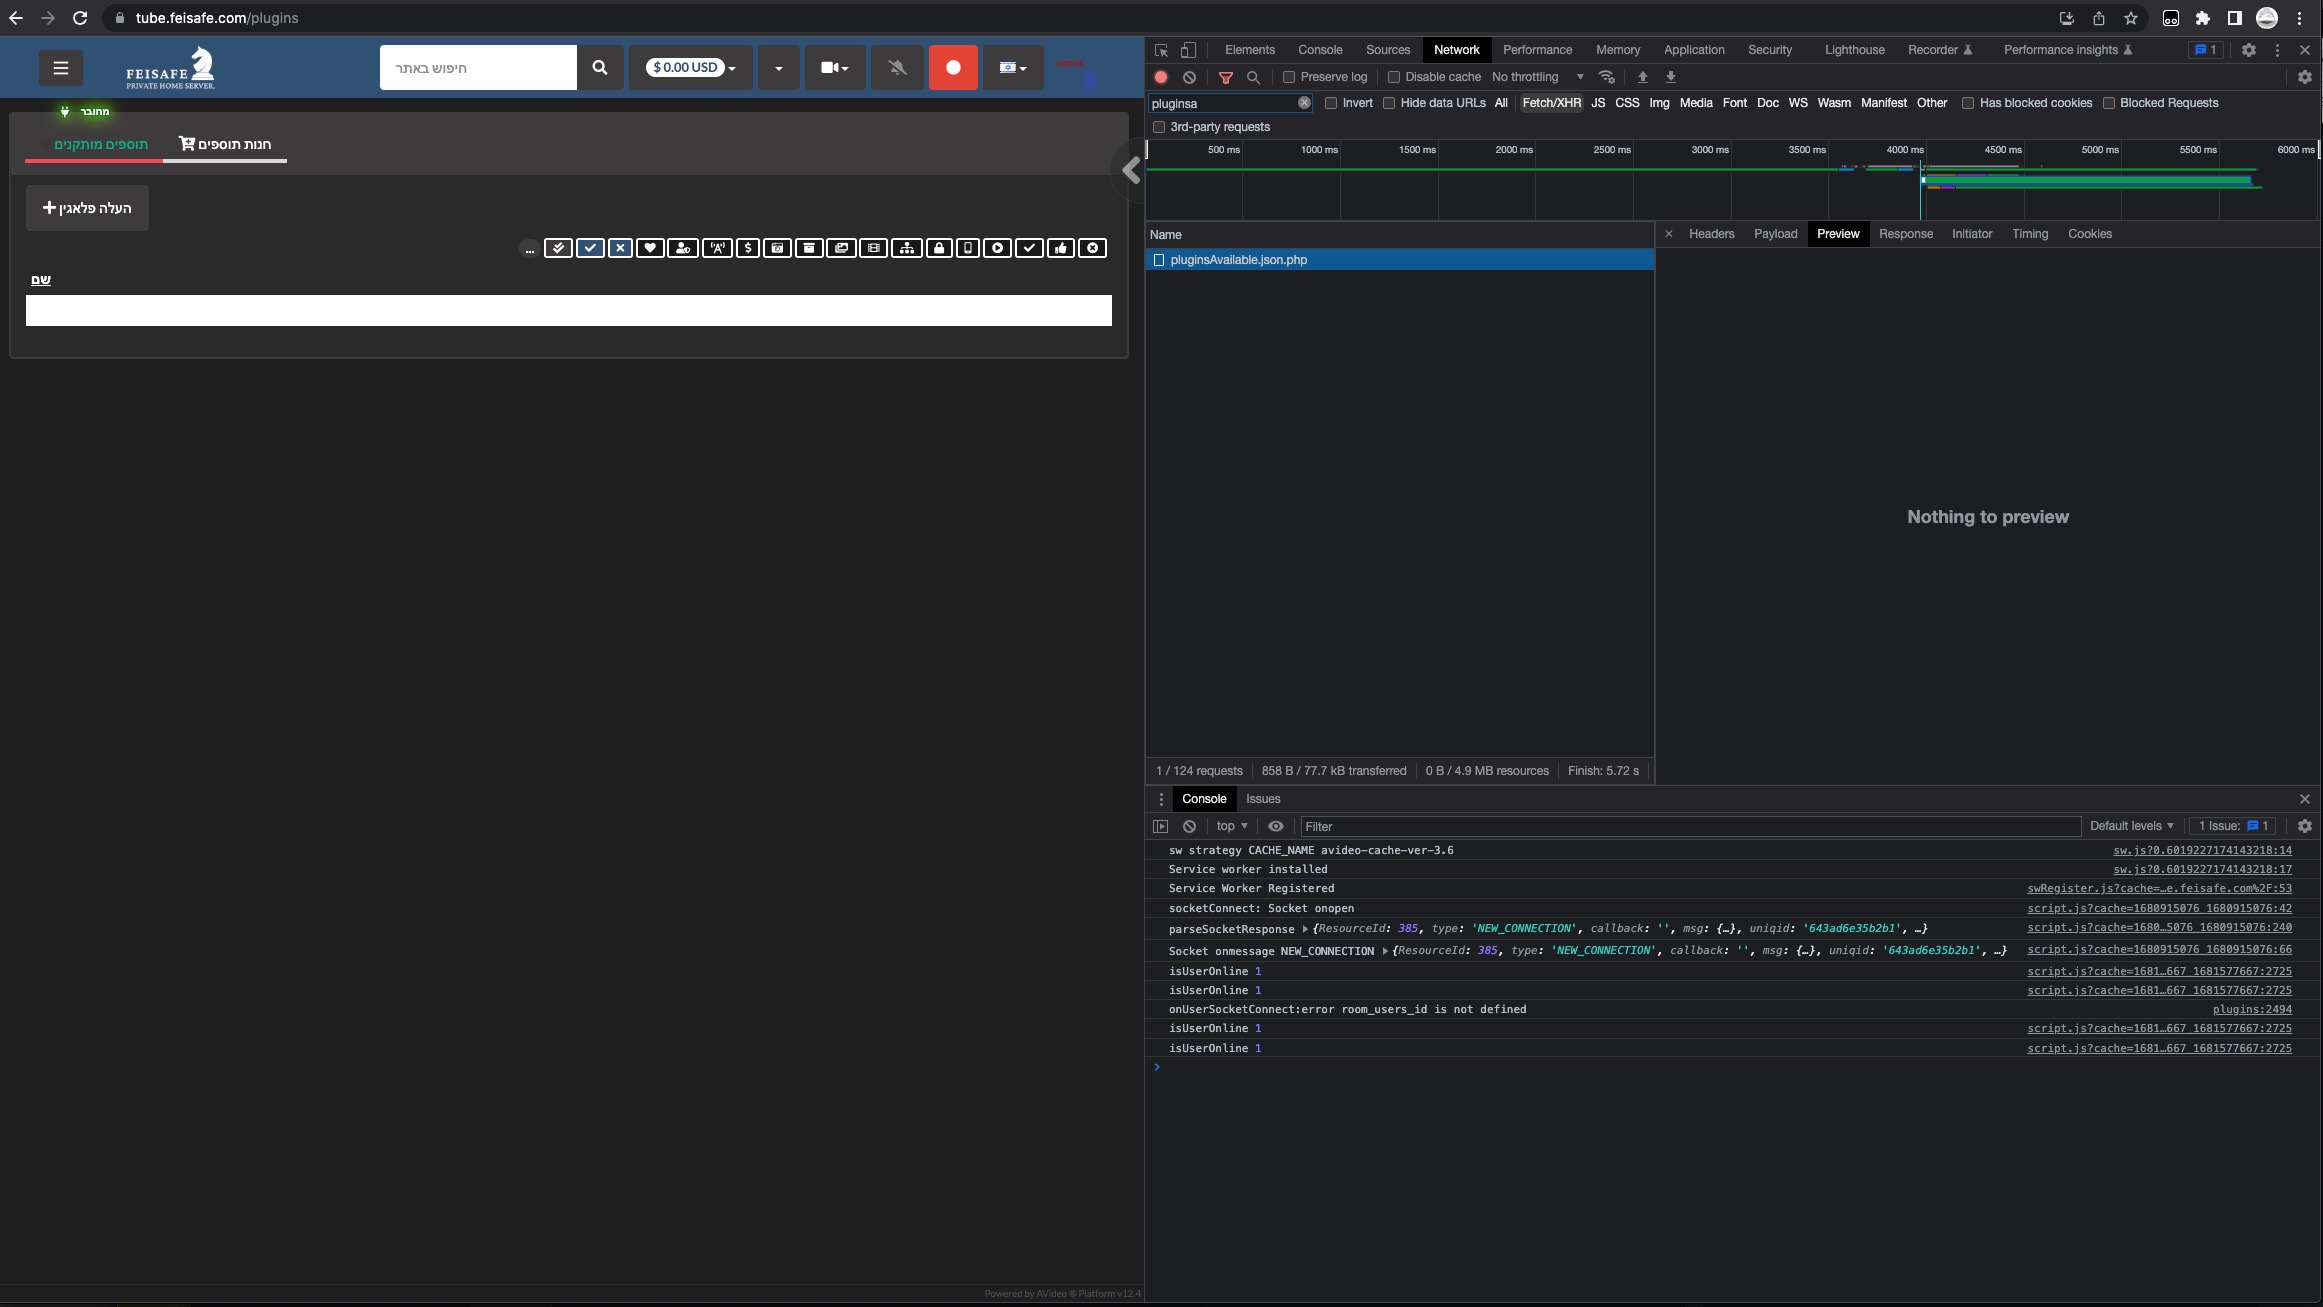Enable the Disable cache checkbox
Screen dimensions: 2323x1307
[1393, 77]
